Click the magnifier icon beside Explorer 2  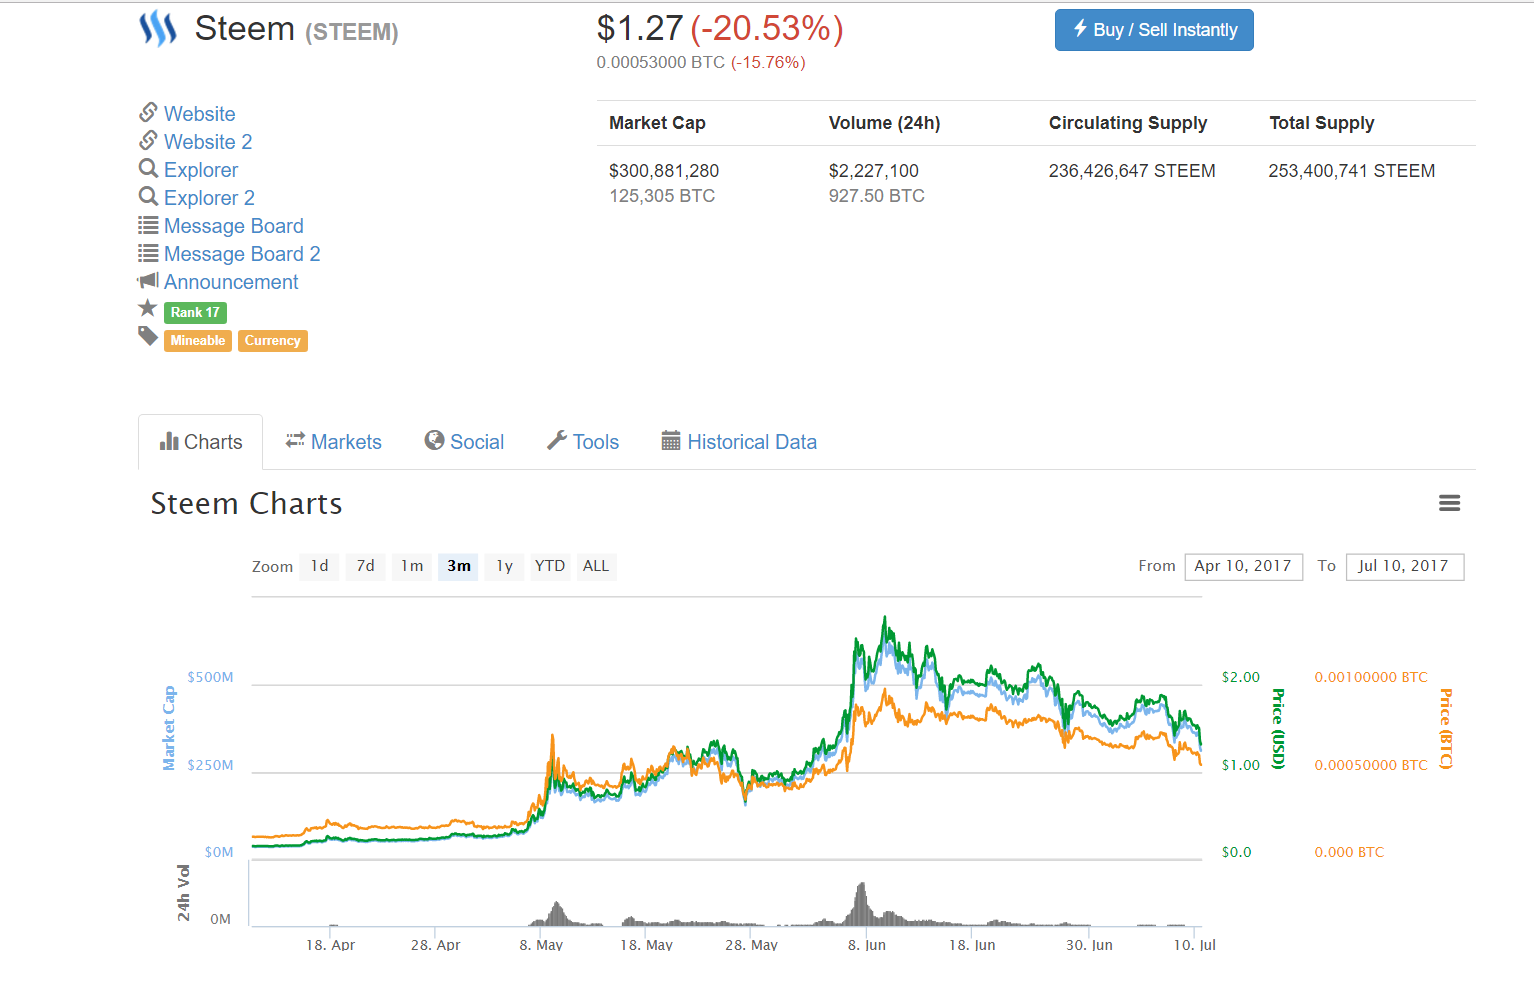pyautogui.click(x=148, y=195)
